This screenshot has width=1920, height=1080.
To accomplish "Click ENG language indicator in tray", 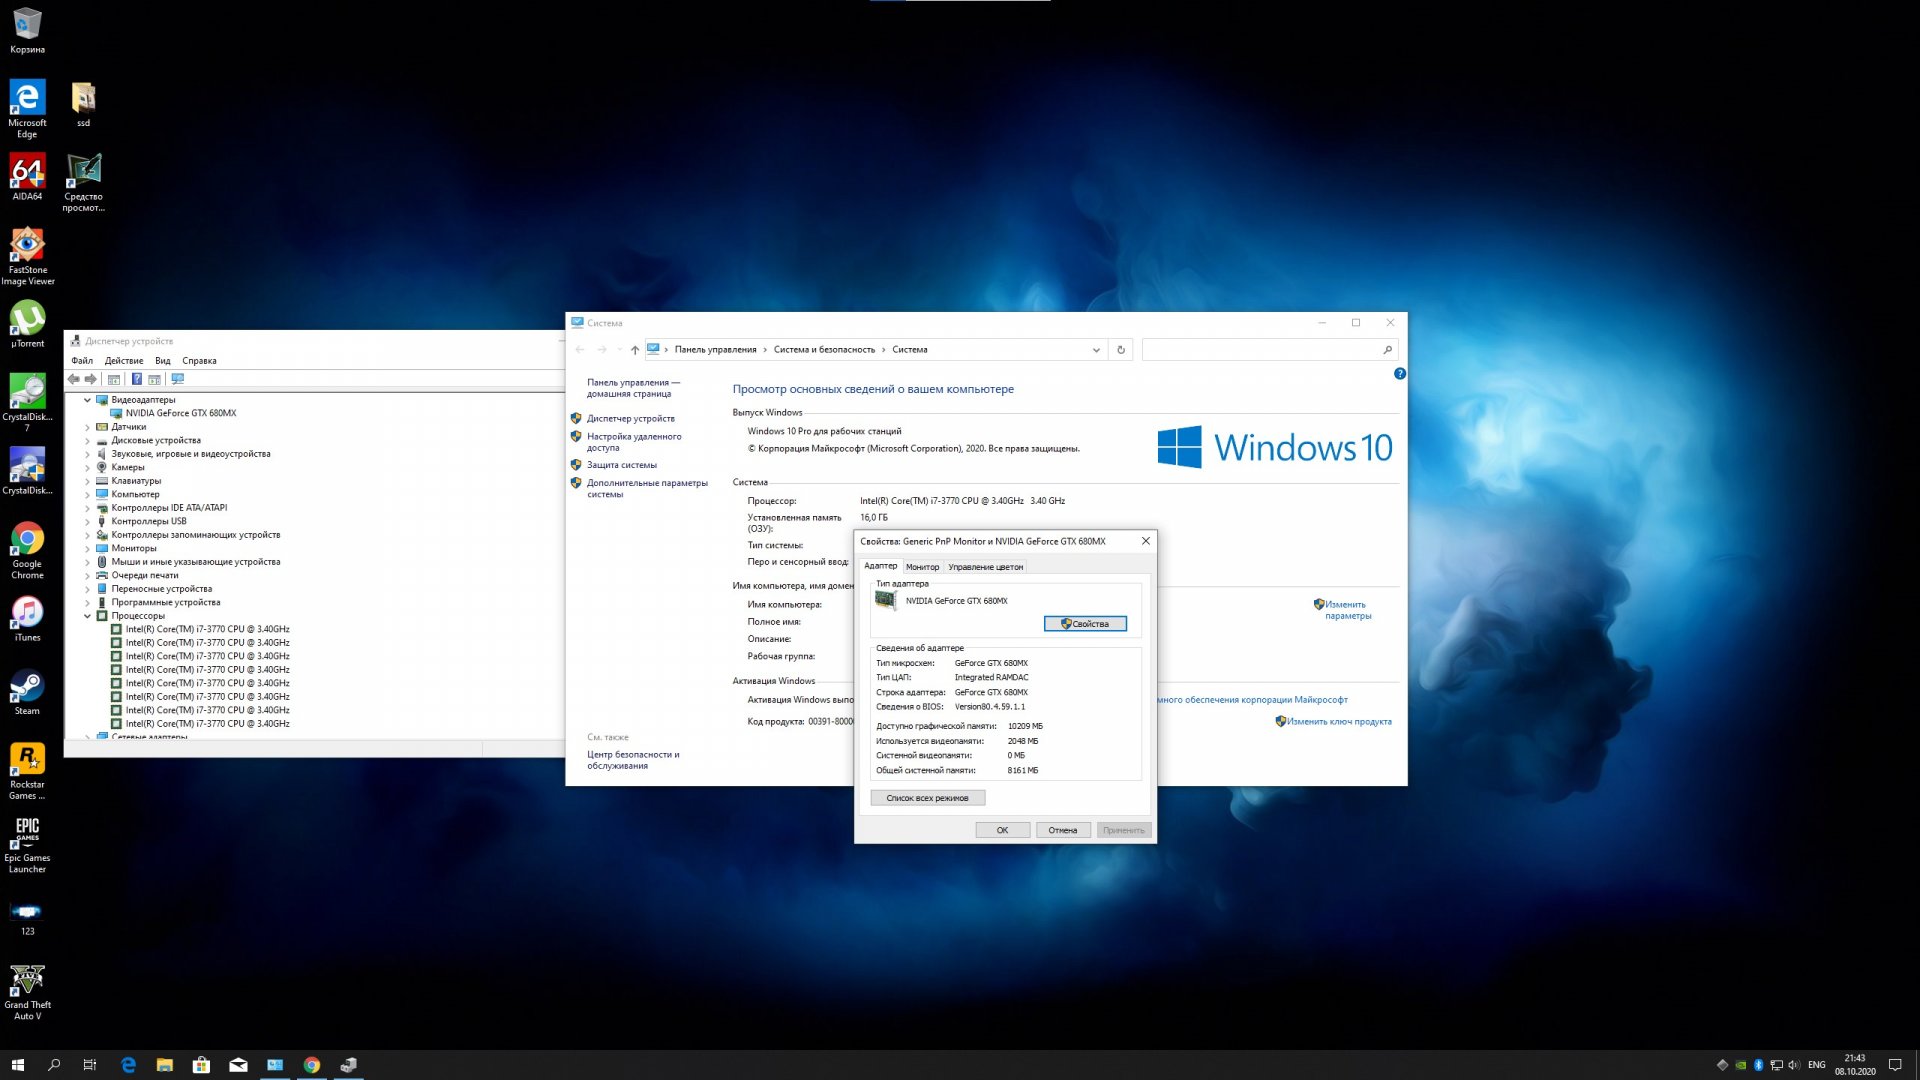I will [x=1817, y=1065].
